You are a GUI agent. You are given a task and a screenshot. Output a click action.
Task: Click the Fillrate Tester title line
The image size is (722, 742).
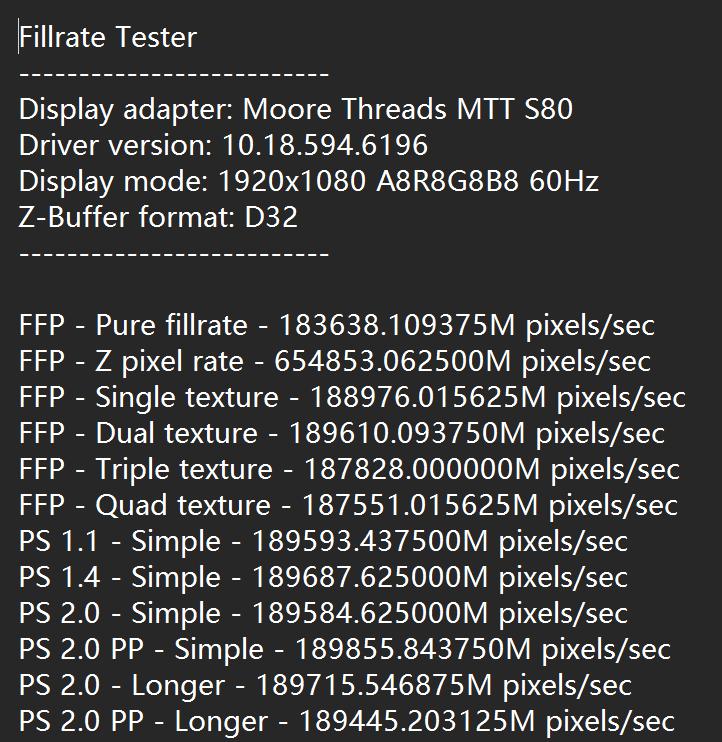point(108,38)
